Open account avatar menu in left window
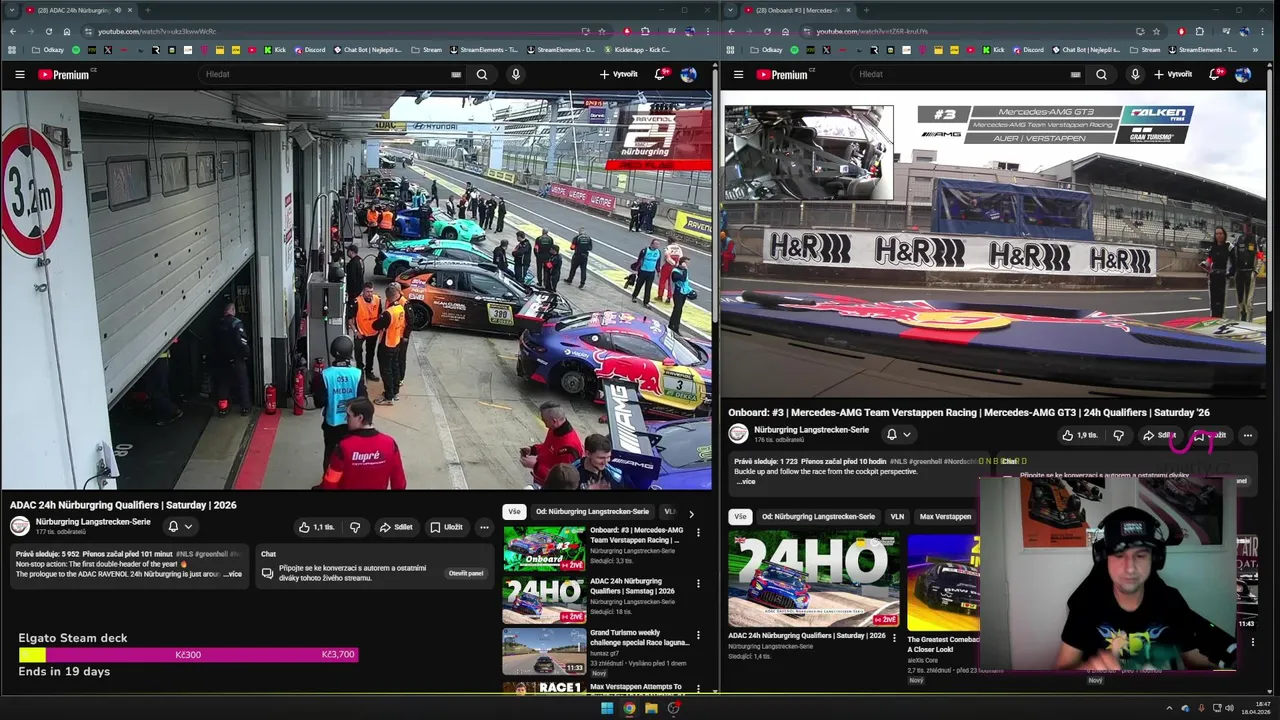This screenshot has height=720, width=1280. pos(688,74)
